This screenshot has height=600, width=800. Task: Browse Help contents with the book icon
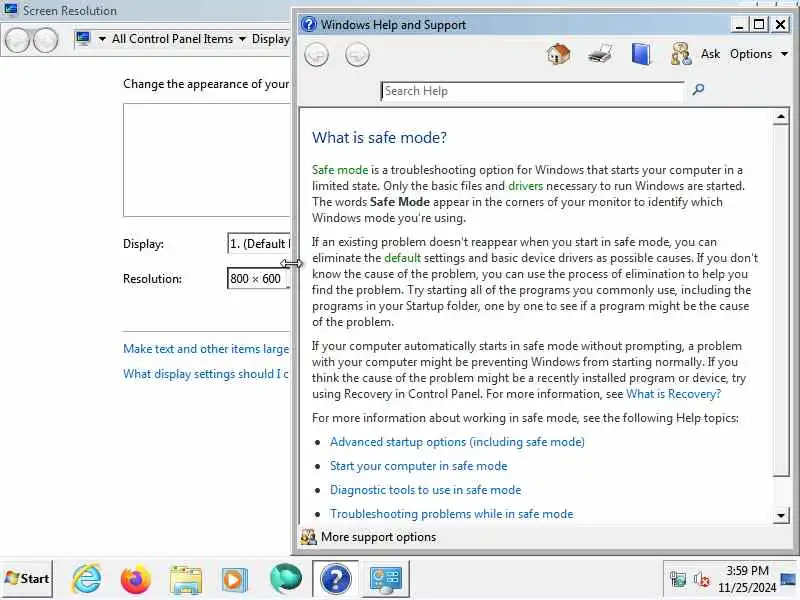[641, 54]
